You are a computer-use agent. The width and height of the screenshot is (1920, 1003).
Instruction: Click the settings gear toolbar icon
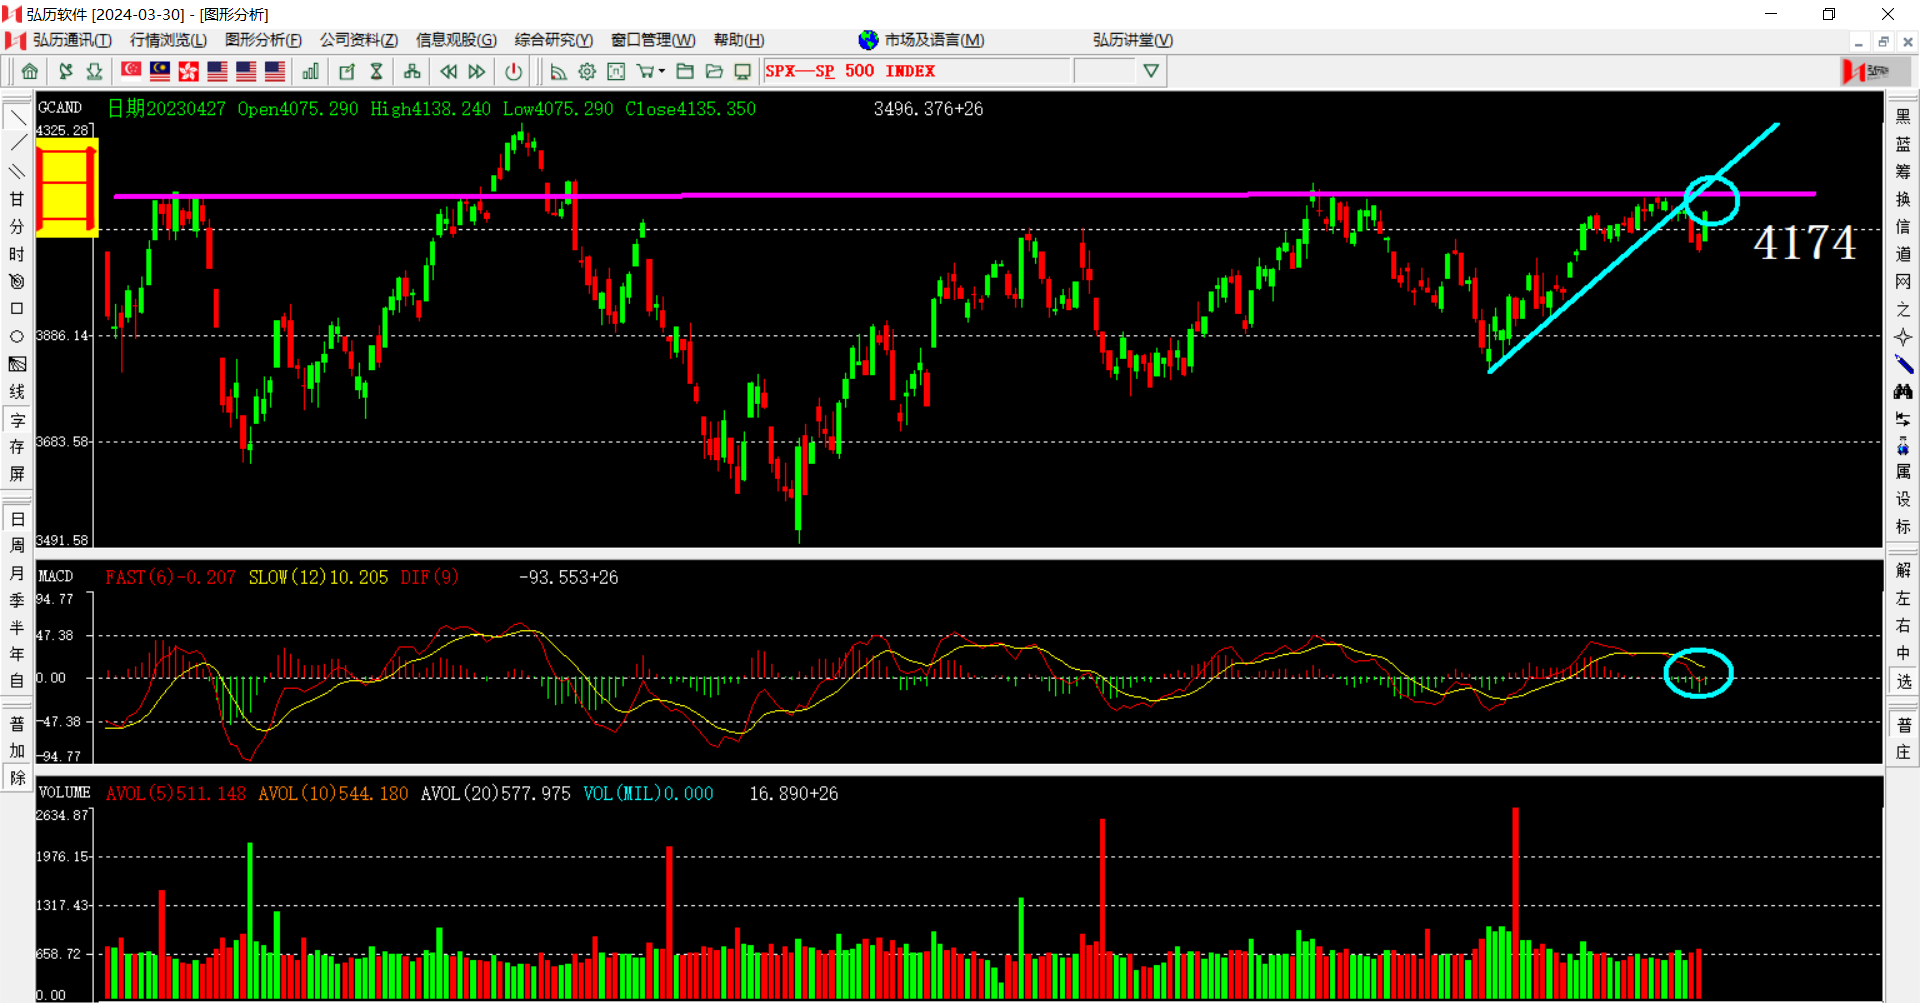[x=587, y=71]
